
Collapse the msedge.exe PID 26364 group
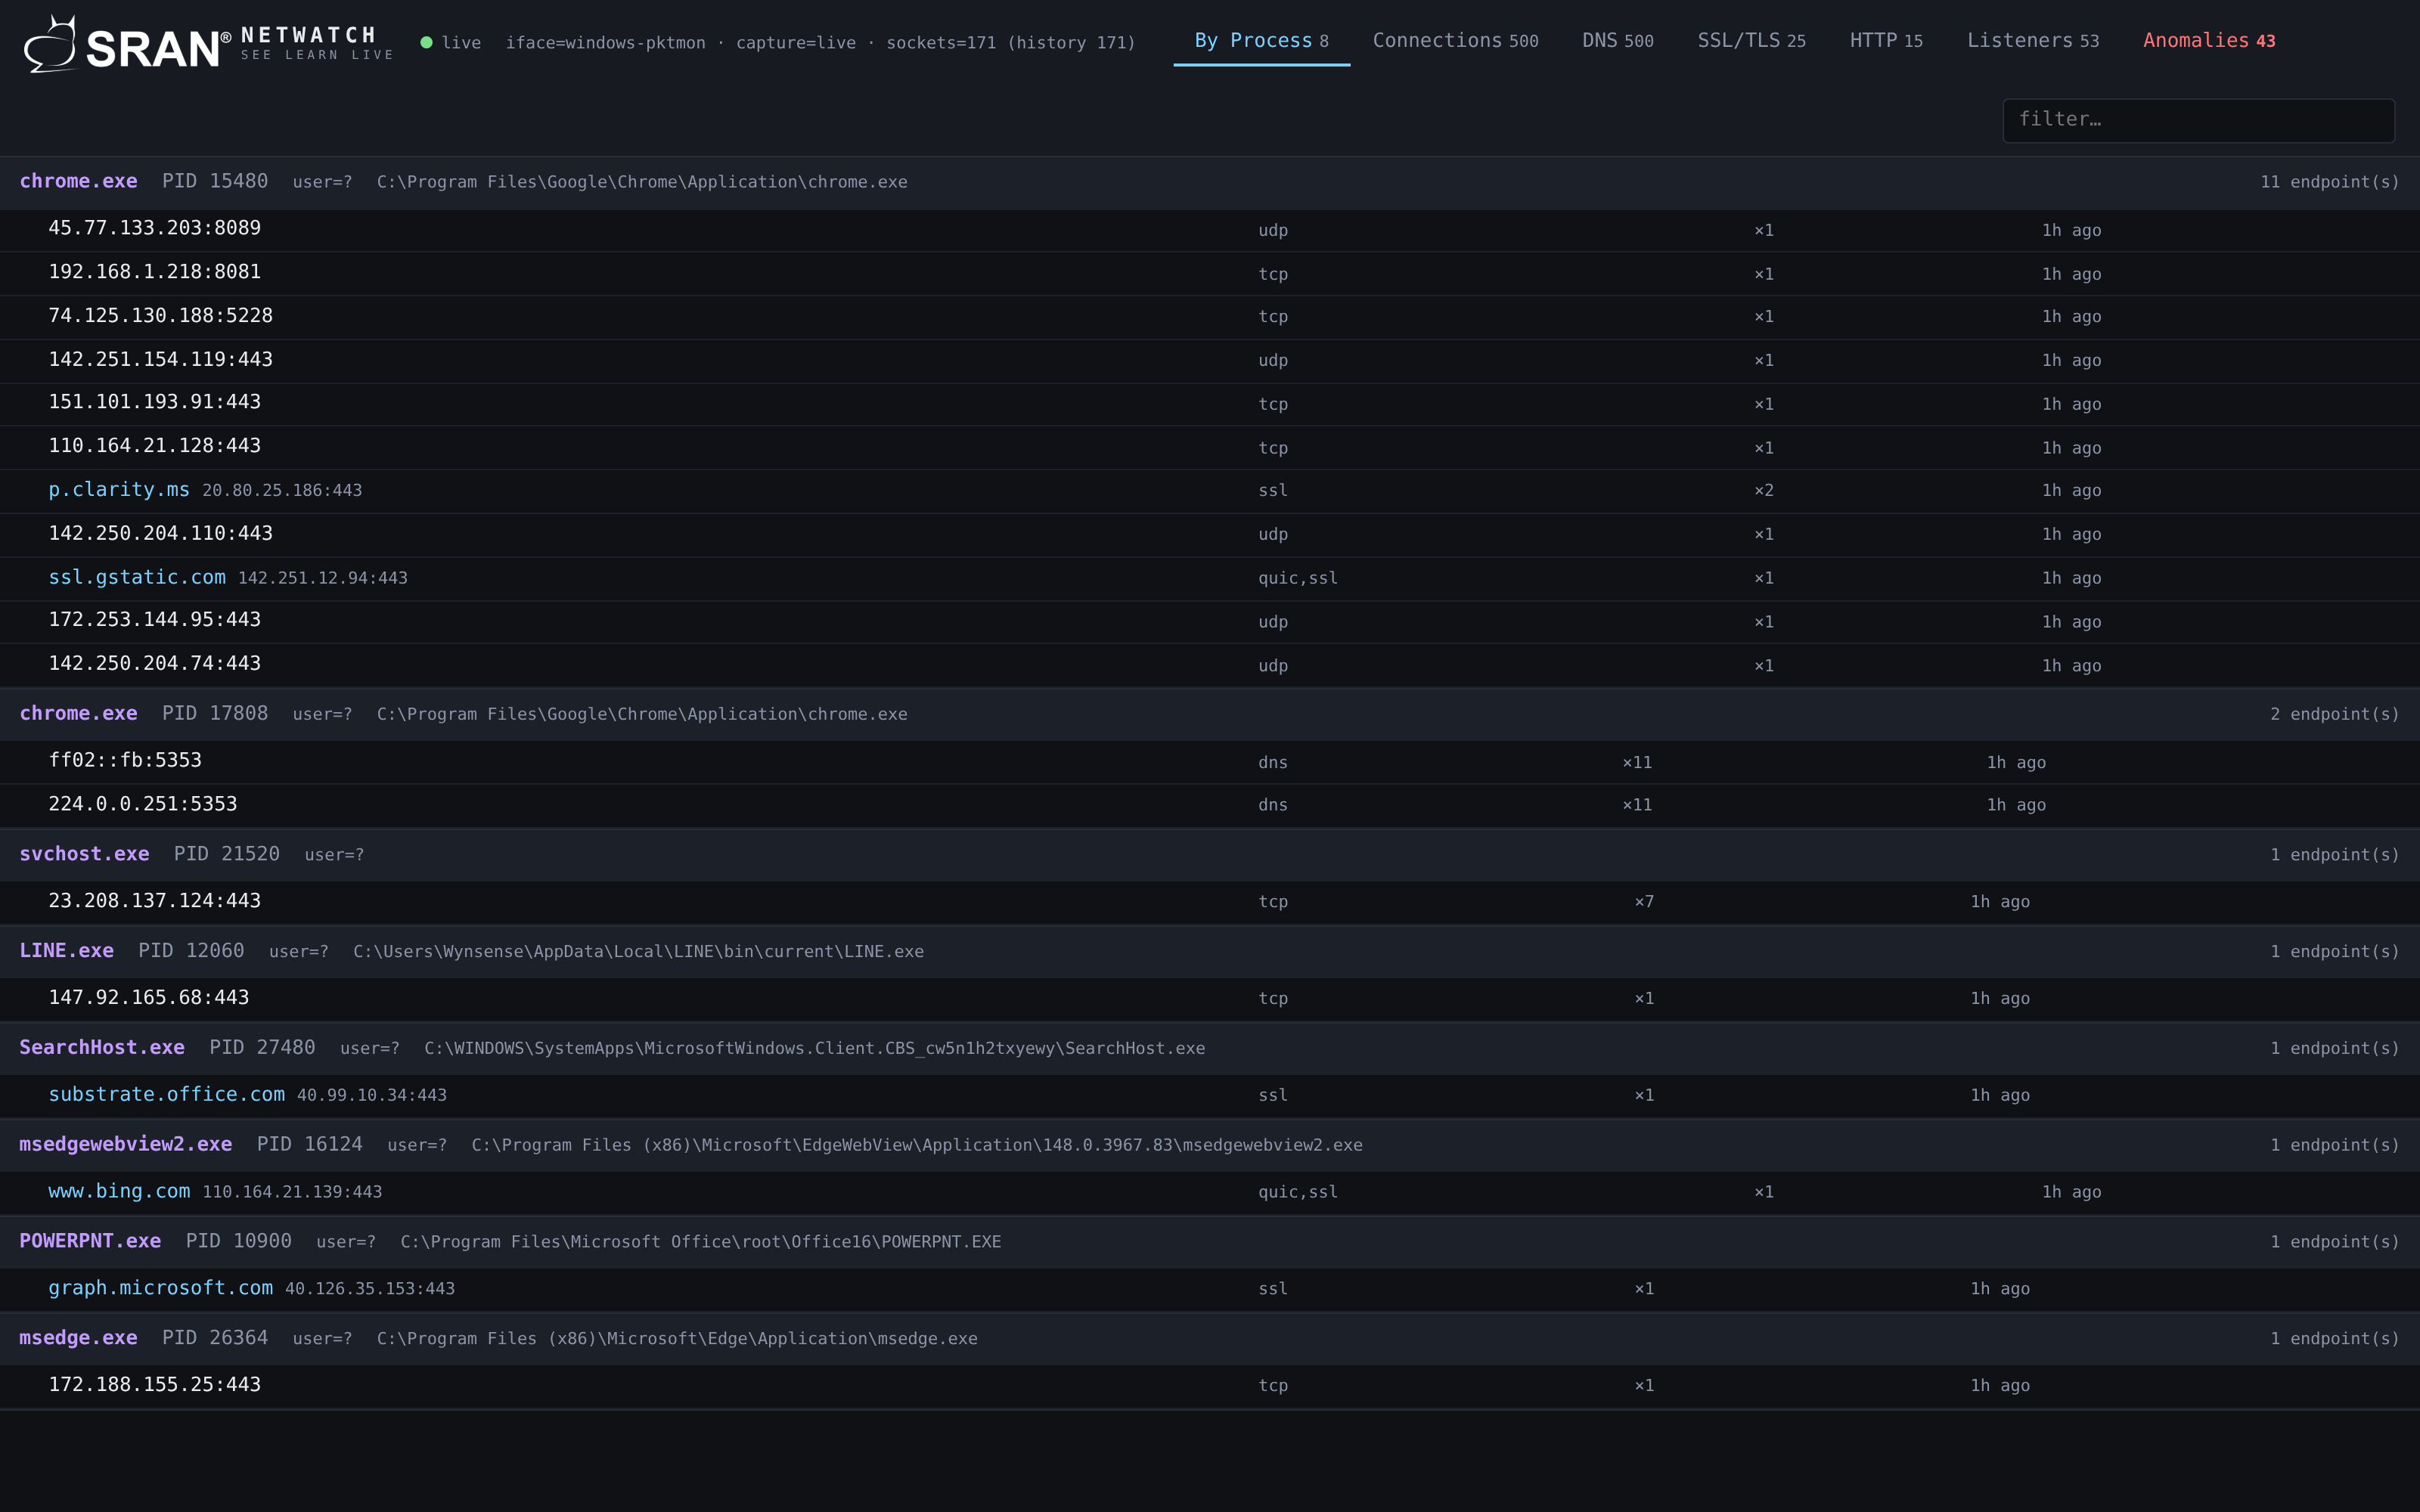tap(1210, 1339)
